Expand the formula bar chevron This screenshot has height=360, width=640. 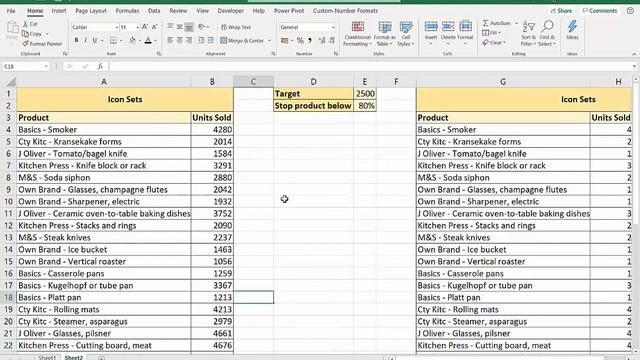click(634, 66)
